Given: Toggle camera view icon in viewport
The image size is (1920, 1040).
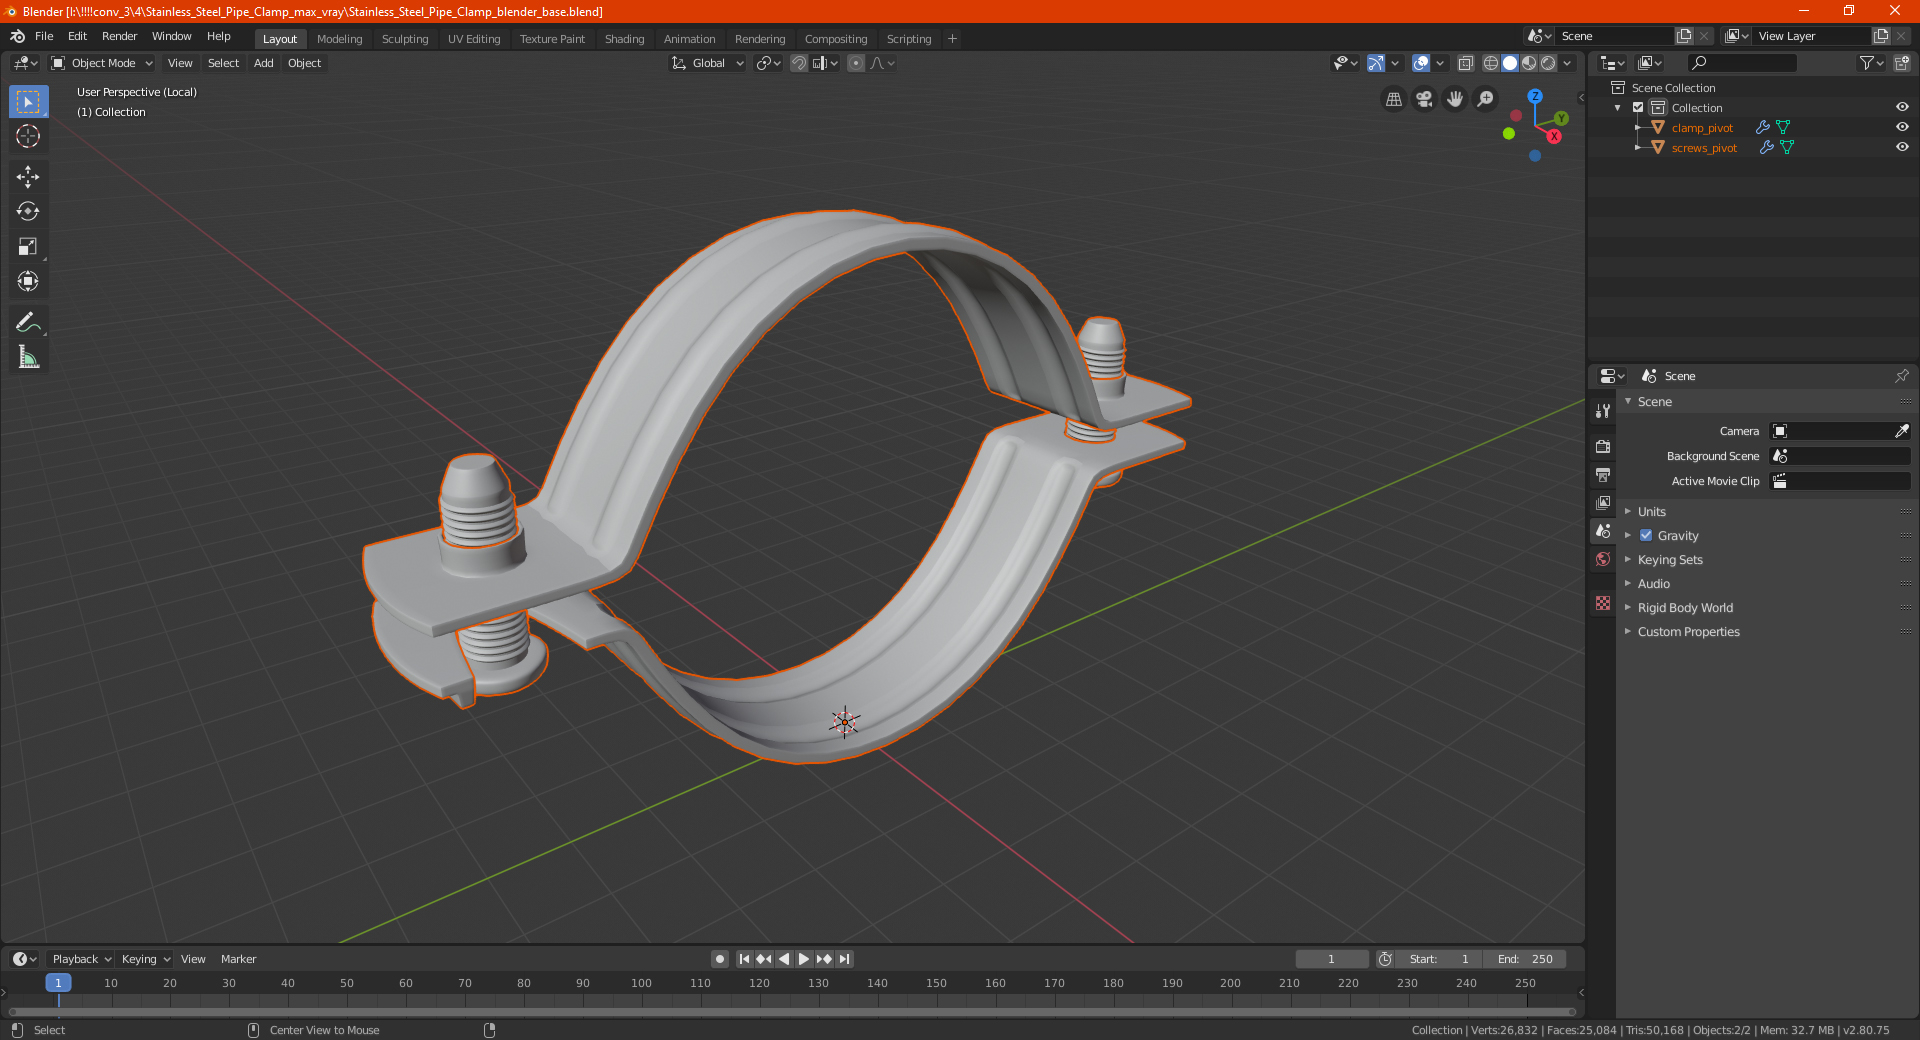Looking at the screenshot, I should click(1424, 99).
